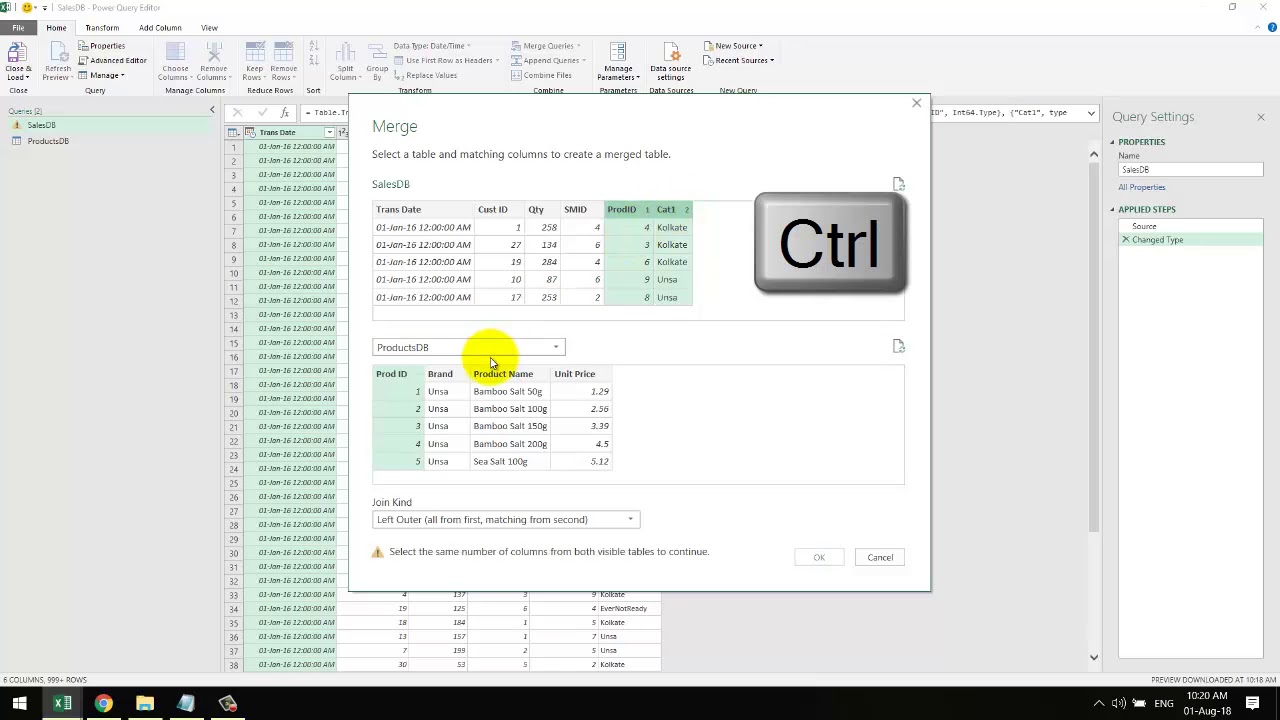The image size is (1280, 720).
Task: Open the Add Column ribbon tab
Action: [x=160, y=28]
